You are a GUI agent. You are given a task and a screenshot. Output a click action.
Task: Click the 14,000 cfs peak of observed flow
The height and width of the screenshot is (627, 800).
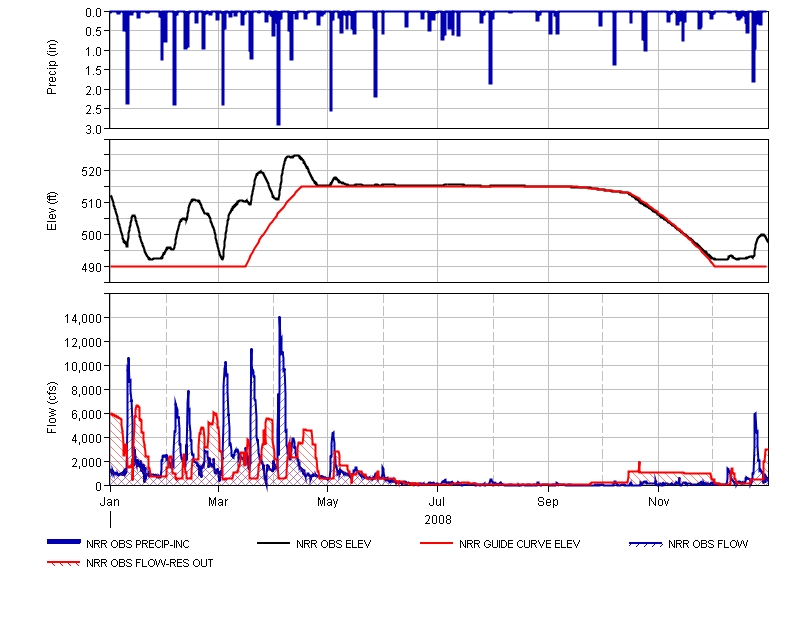click(279, 318)
